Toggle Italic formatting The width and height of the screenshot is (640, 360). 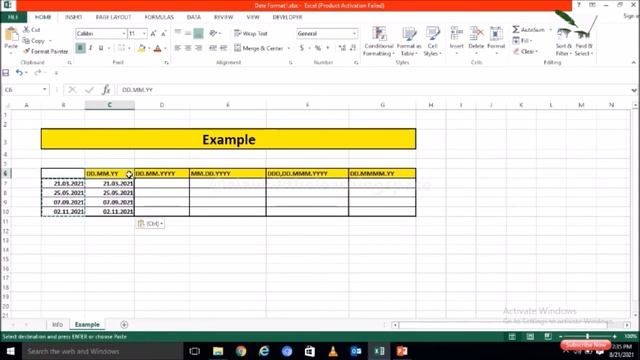pyautogui.click(x=91, y=48)
